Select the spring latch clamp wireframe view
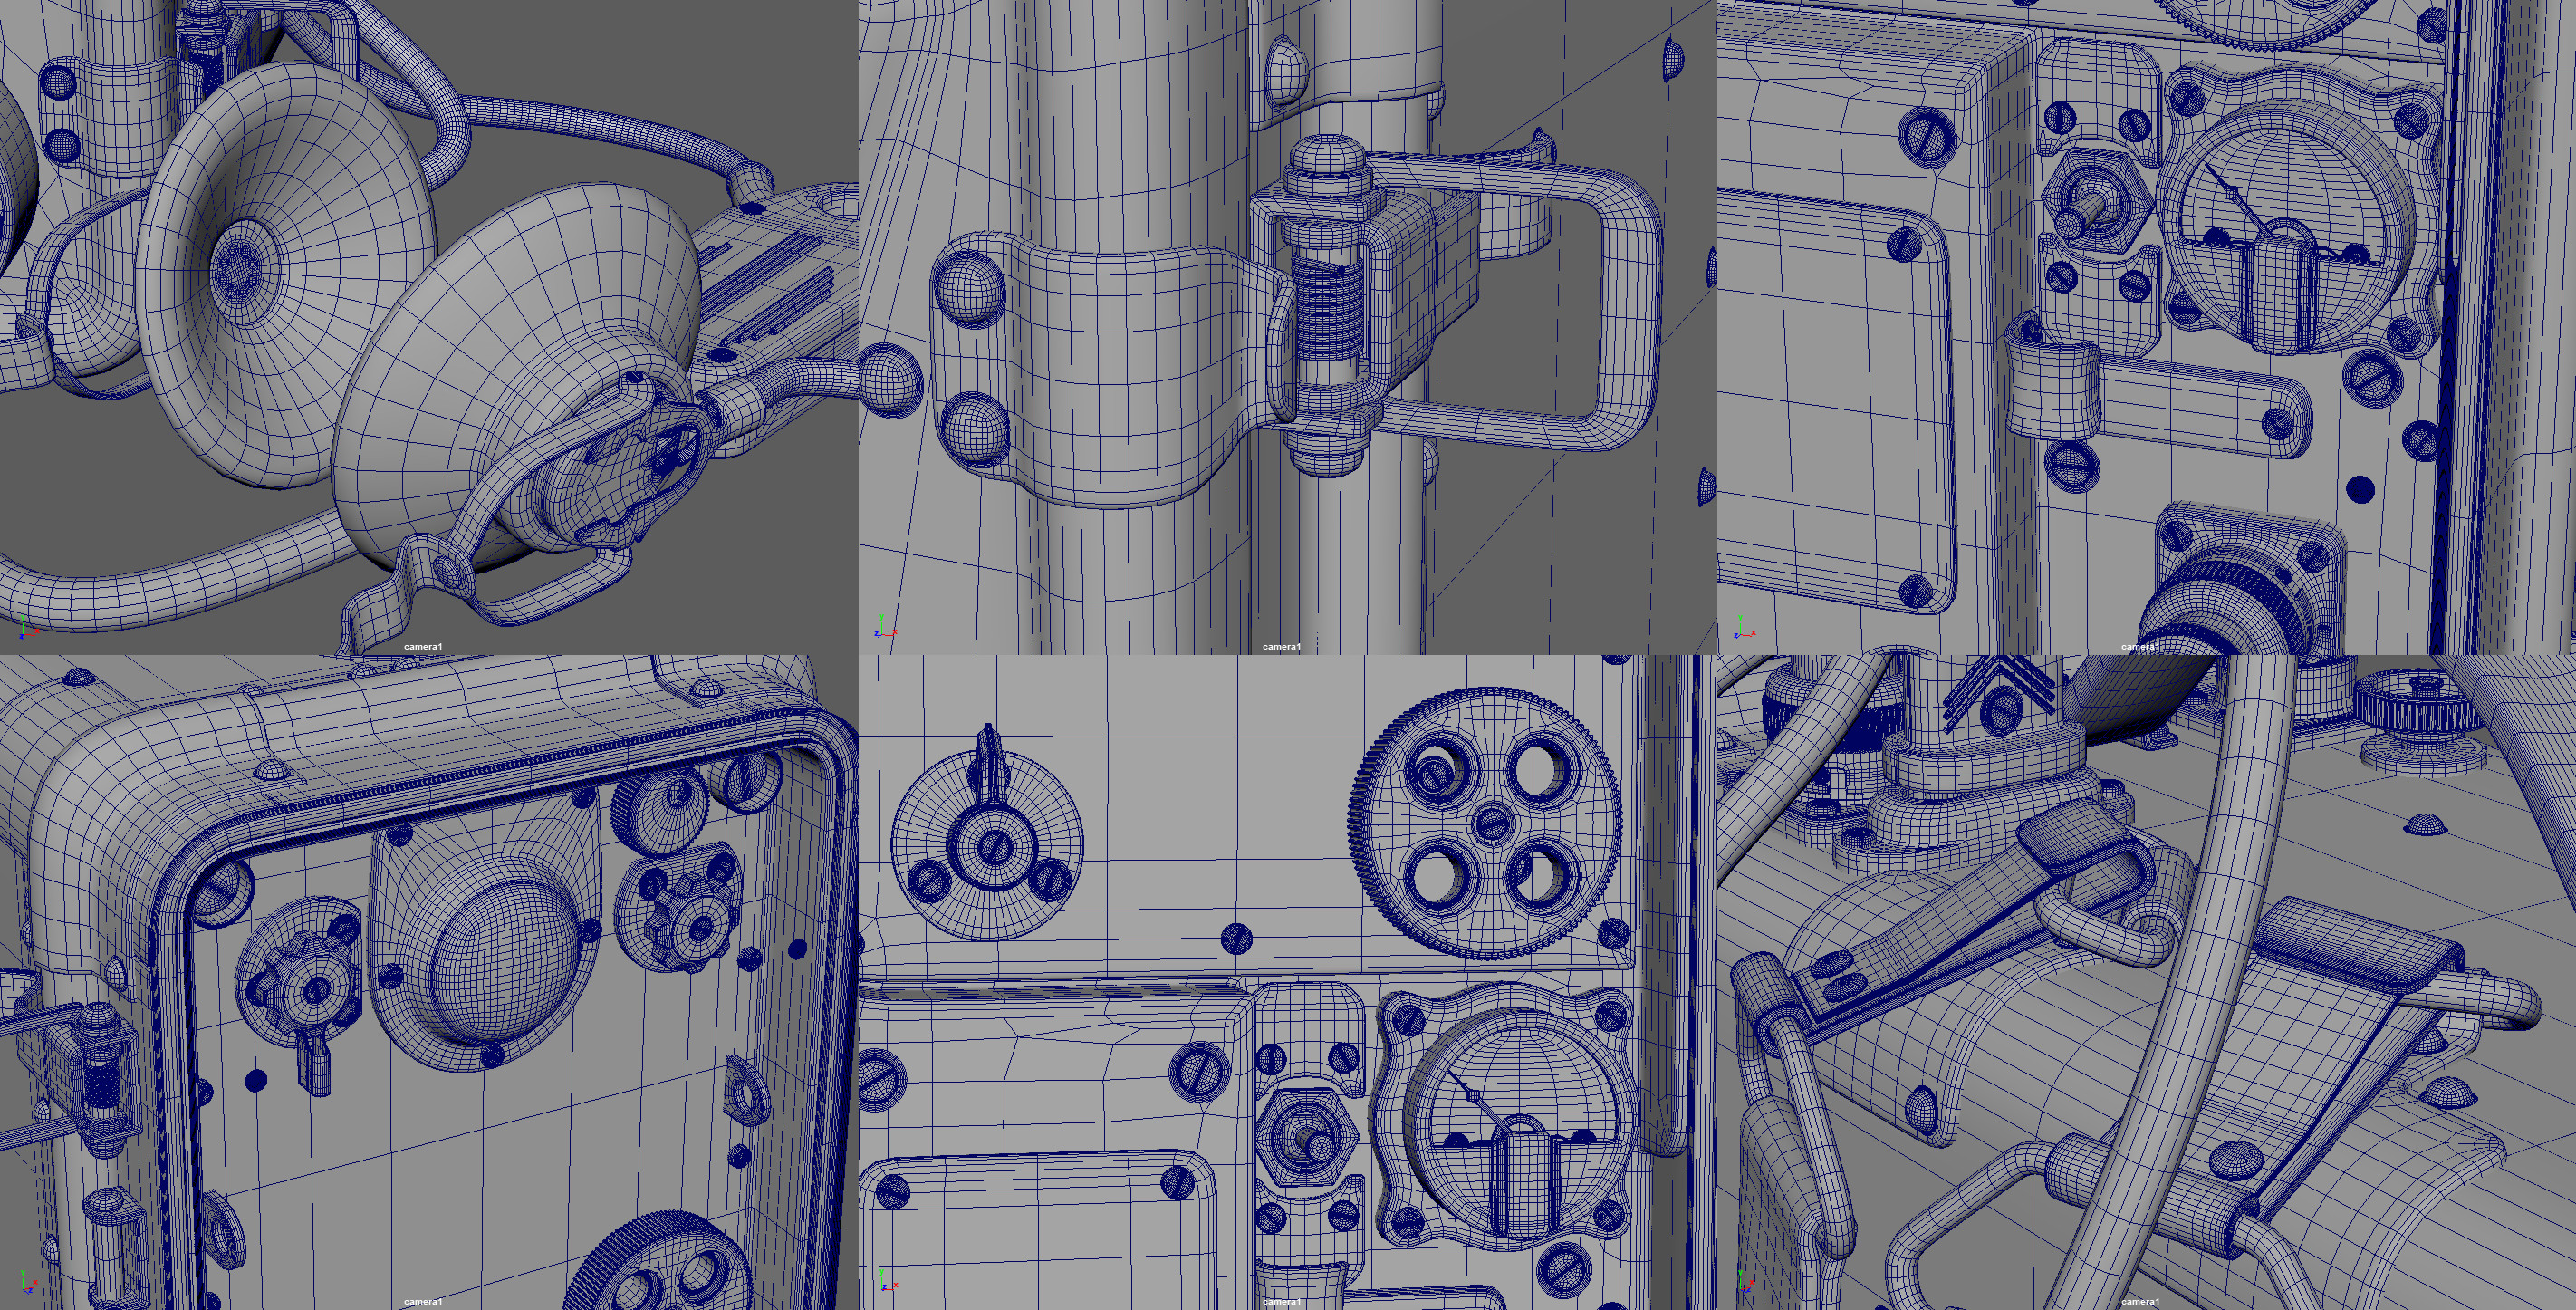 pos(1287,327)
